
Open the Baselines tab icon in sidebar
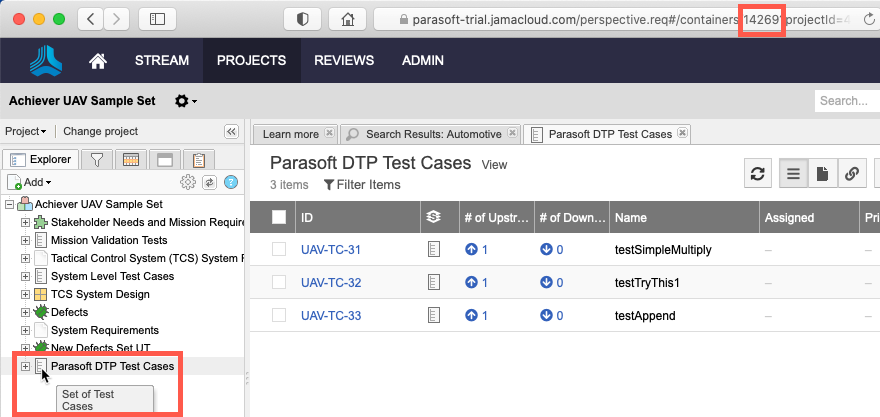click(x=164, y=160)
